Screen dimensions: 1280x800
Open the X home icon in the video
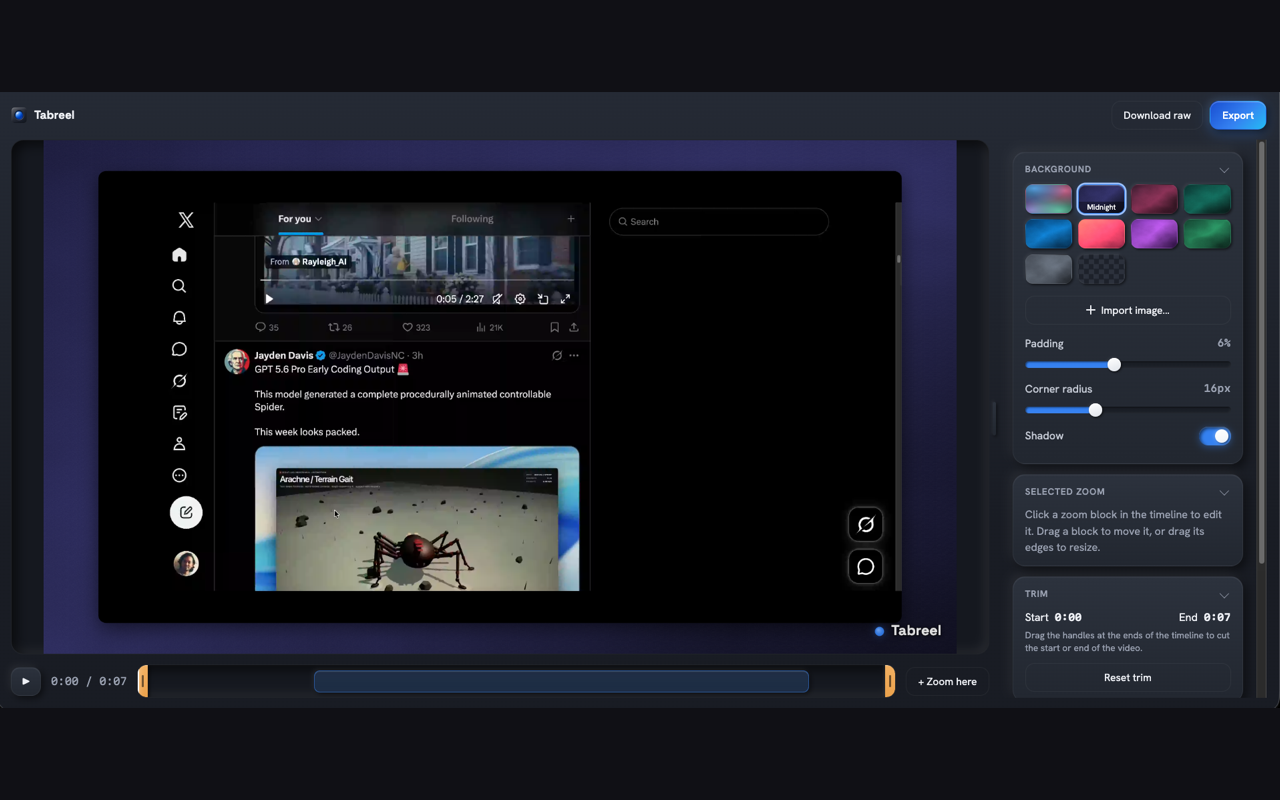coord(179,254)
